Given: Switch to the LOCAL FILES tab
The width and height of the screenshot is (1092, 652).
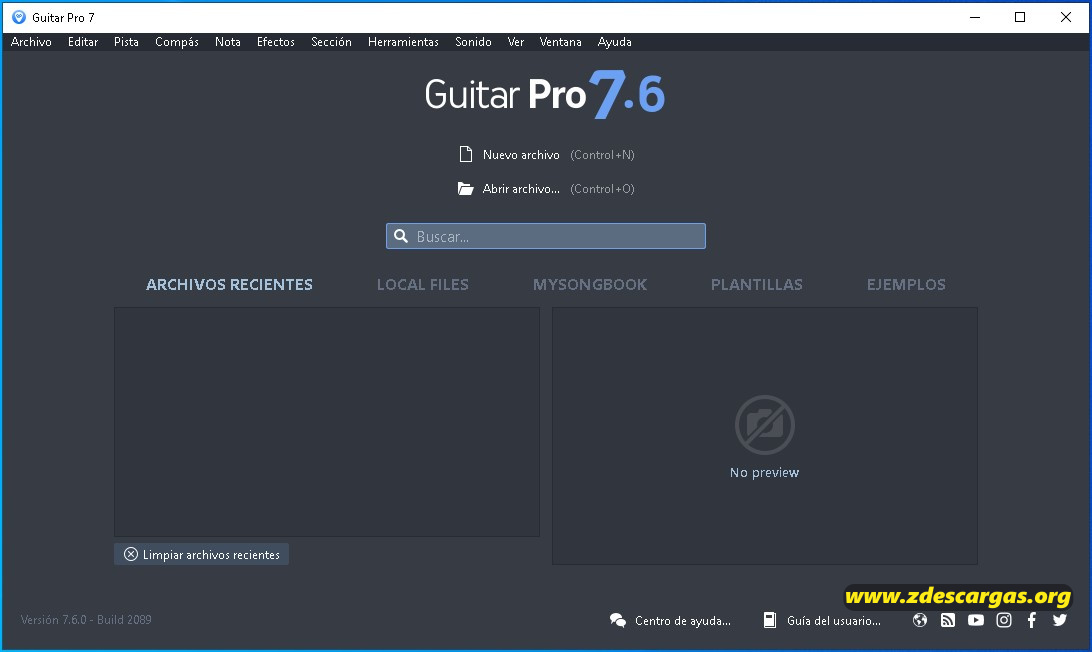Looking at the screenshot, I should pos(423,284).
